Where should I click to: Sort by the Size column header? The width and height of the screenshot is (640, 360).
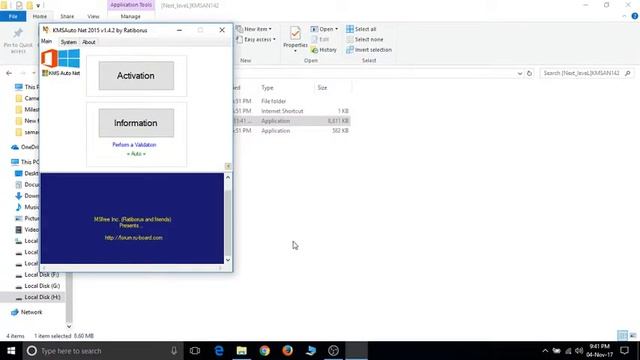pos(322,88)
